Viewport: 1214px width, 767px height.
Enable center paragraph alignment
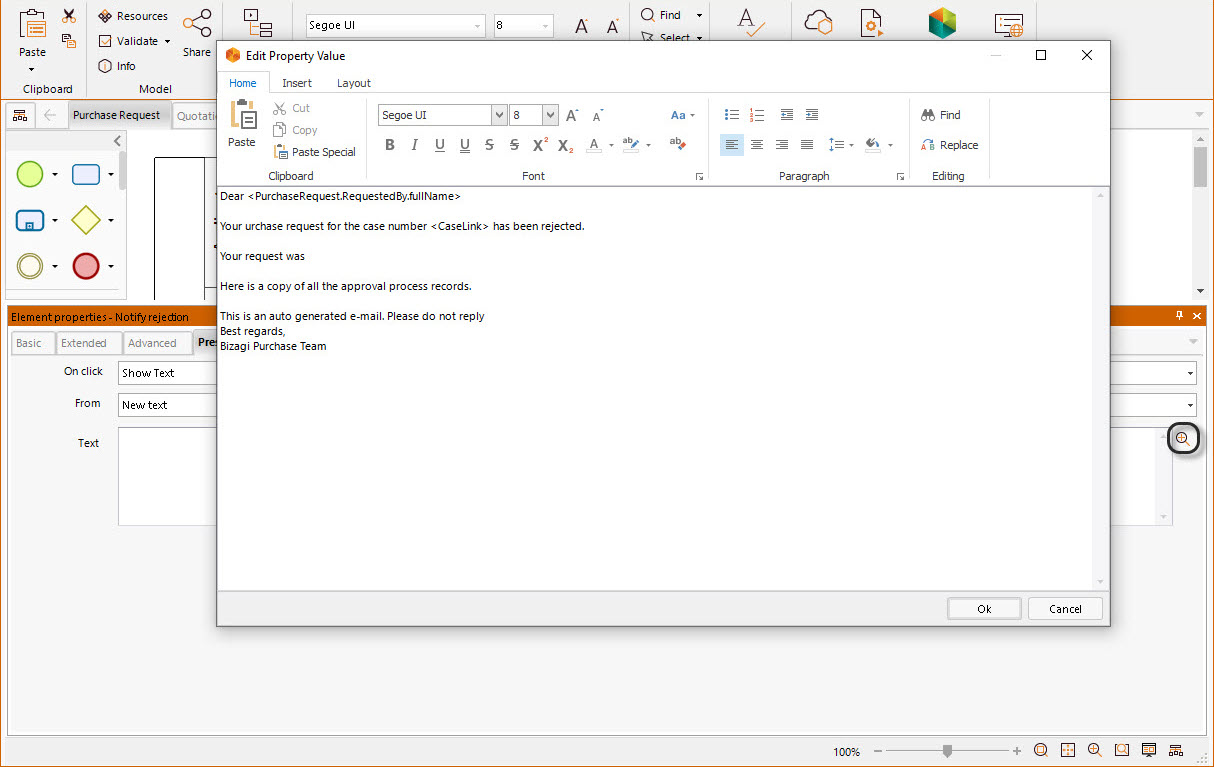757,145
